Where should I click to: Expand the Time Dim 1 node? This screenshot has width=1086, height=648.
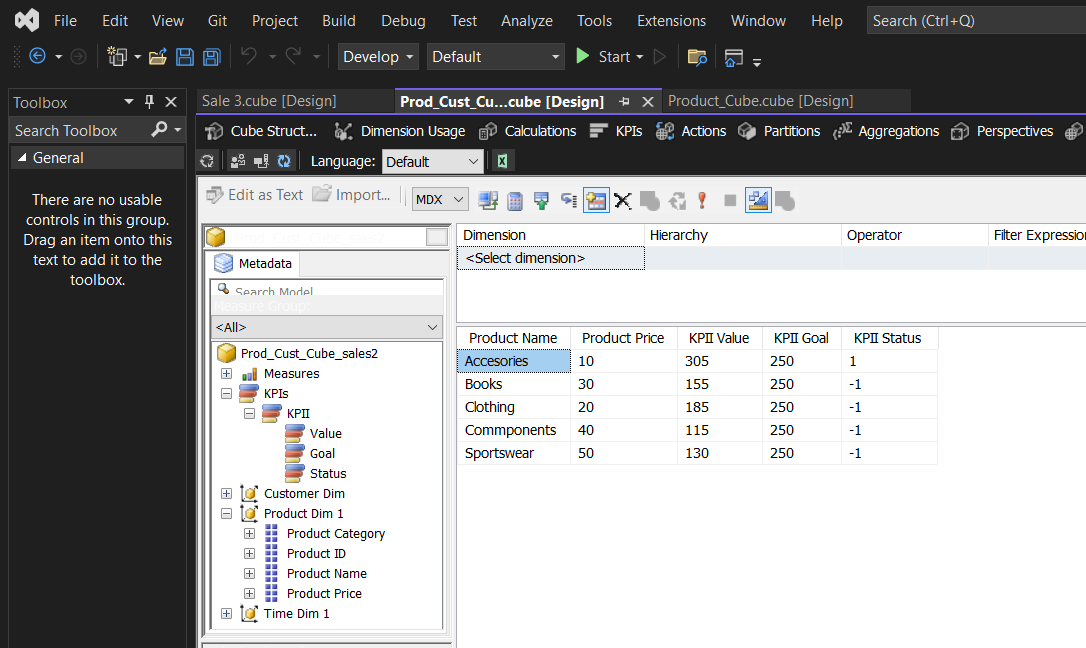(x=226, y=613)
